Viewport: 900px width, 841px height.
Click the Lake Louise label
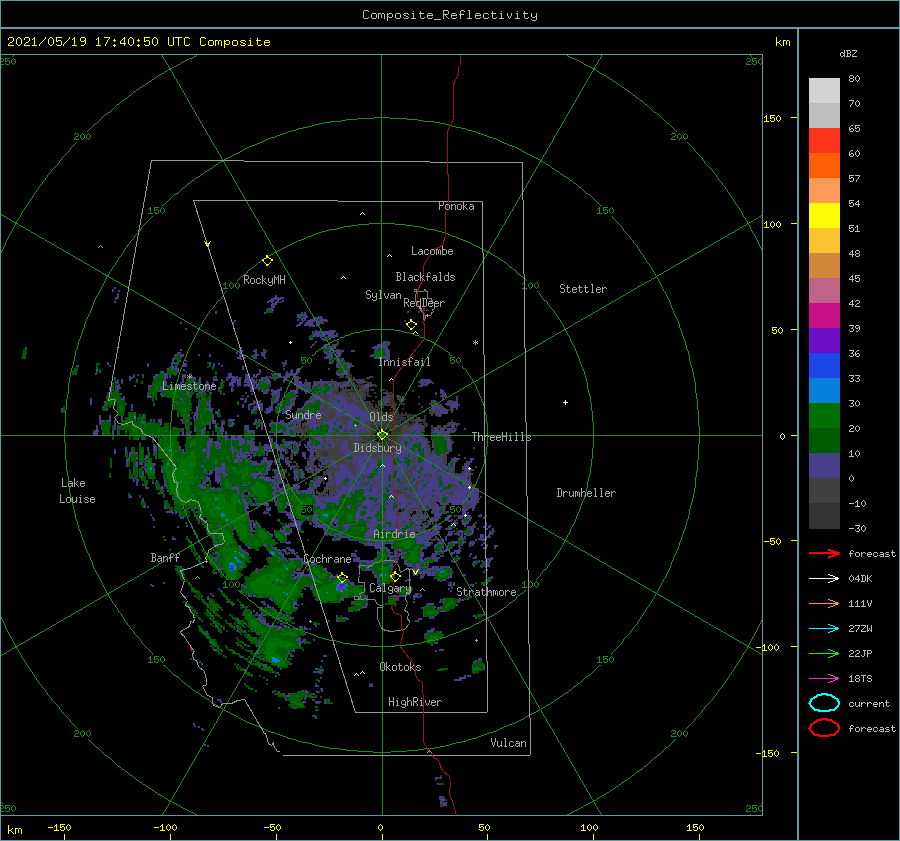[77, 491]
